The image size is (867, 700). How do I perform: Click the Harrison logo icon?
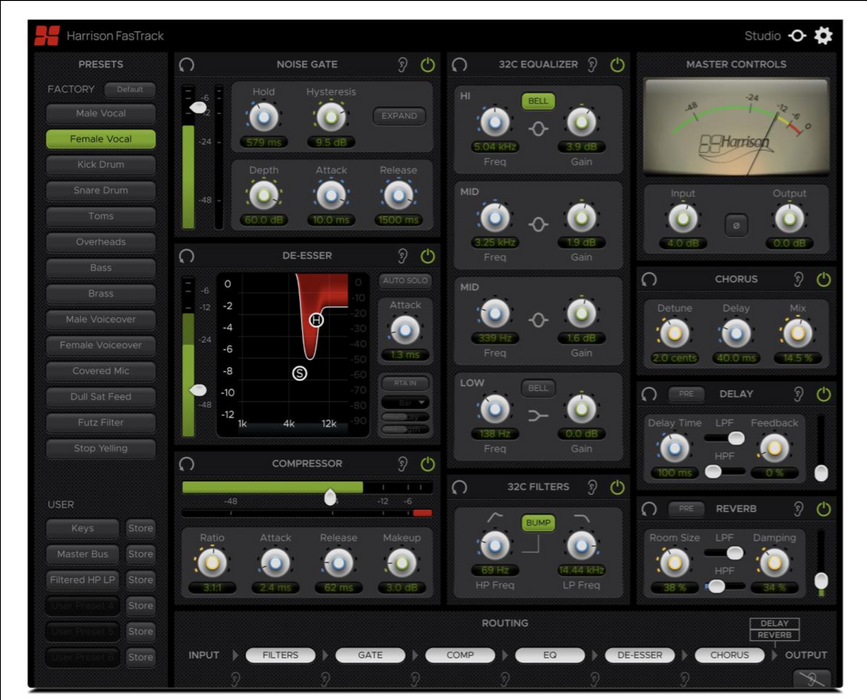click(47, 36)
